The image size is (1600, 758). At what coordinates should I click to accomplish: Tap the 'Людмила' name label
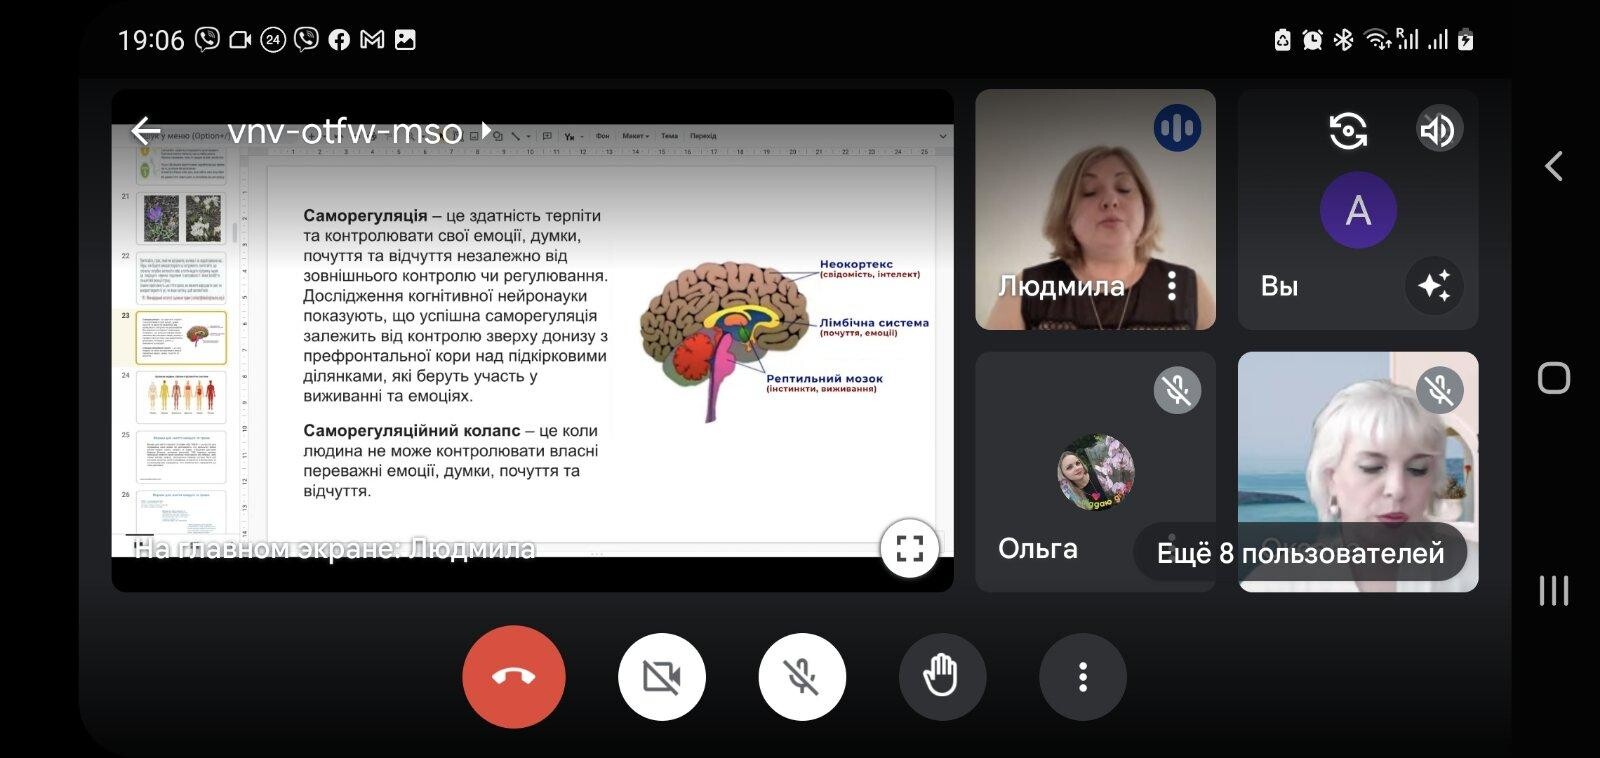pos(1062,287)
